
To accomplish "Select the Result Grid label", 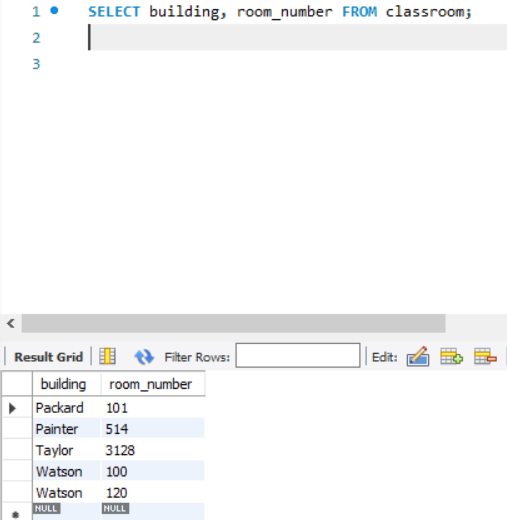I will (x=49, y=357).
